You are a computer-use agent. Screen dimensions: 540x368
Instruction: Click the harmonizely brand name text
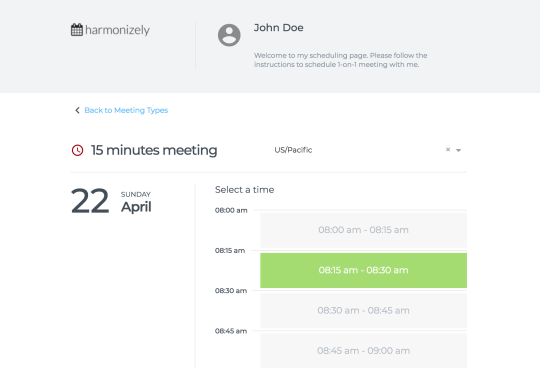point(117,30)
